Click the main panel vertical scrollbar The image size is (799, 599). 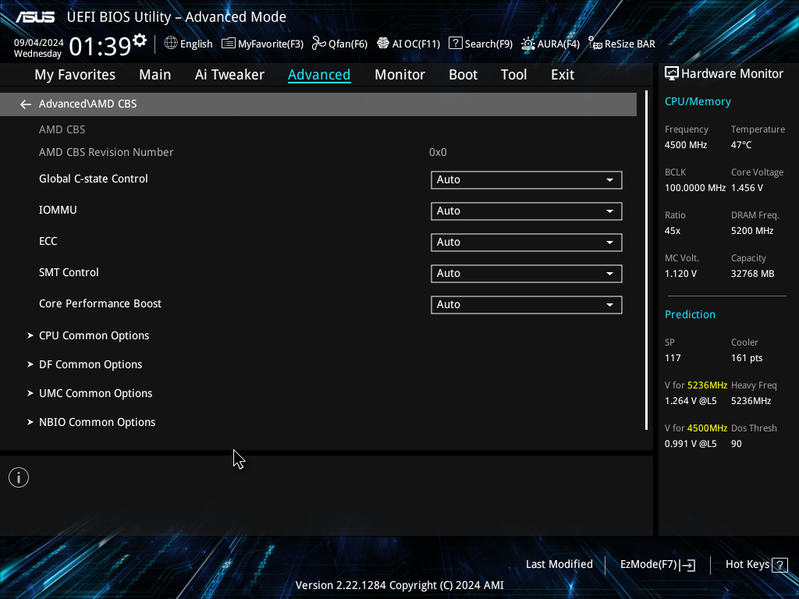click(647, 260)
